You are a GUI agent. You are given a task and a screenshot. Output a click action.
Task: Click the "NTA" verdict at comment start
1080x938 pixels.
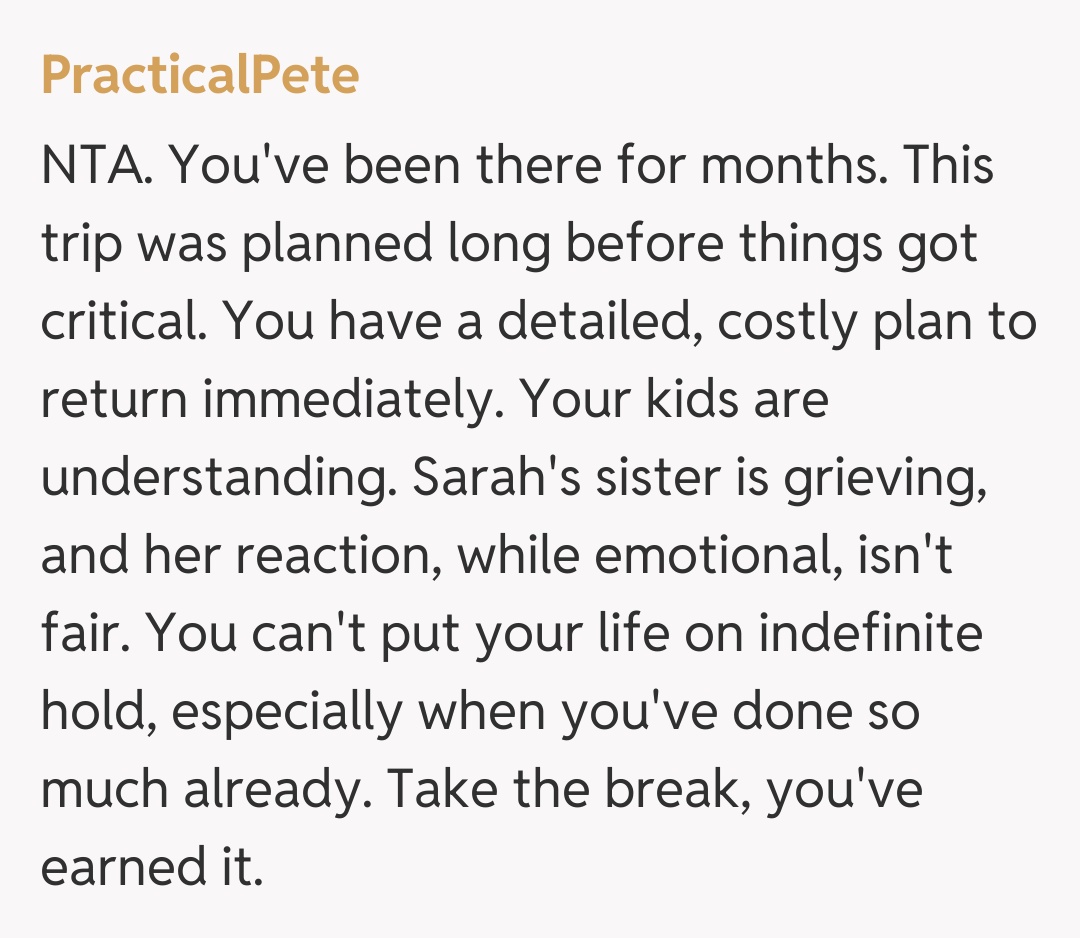coord(95,167)
